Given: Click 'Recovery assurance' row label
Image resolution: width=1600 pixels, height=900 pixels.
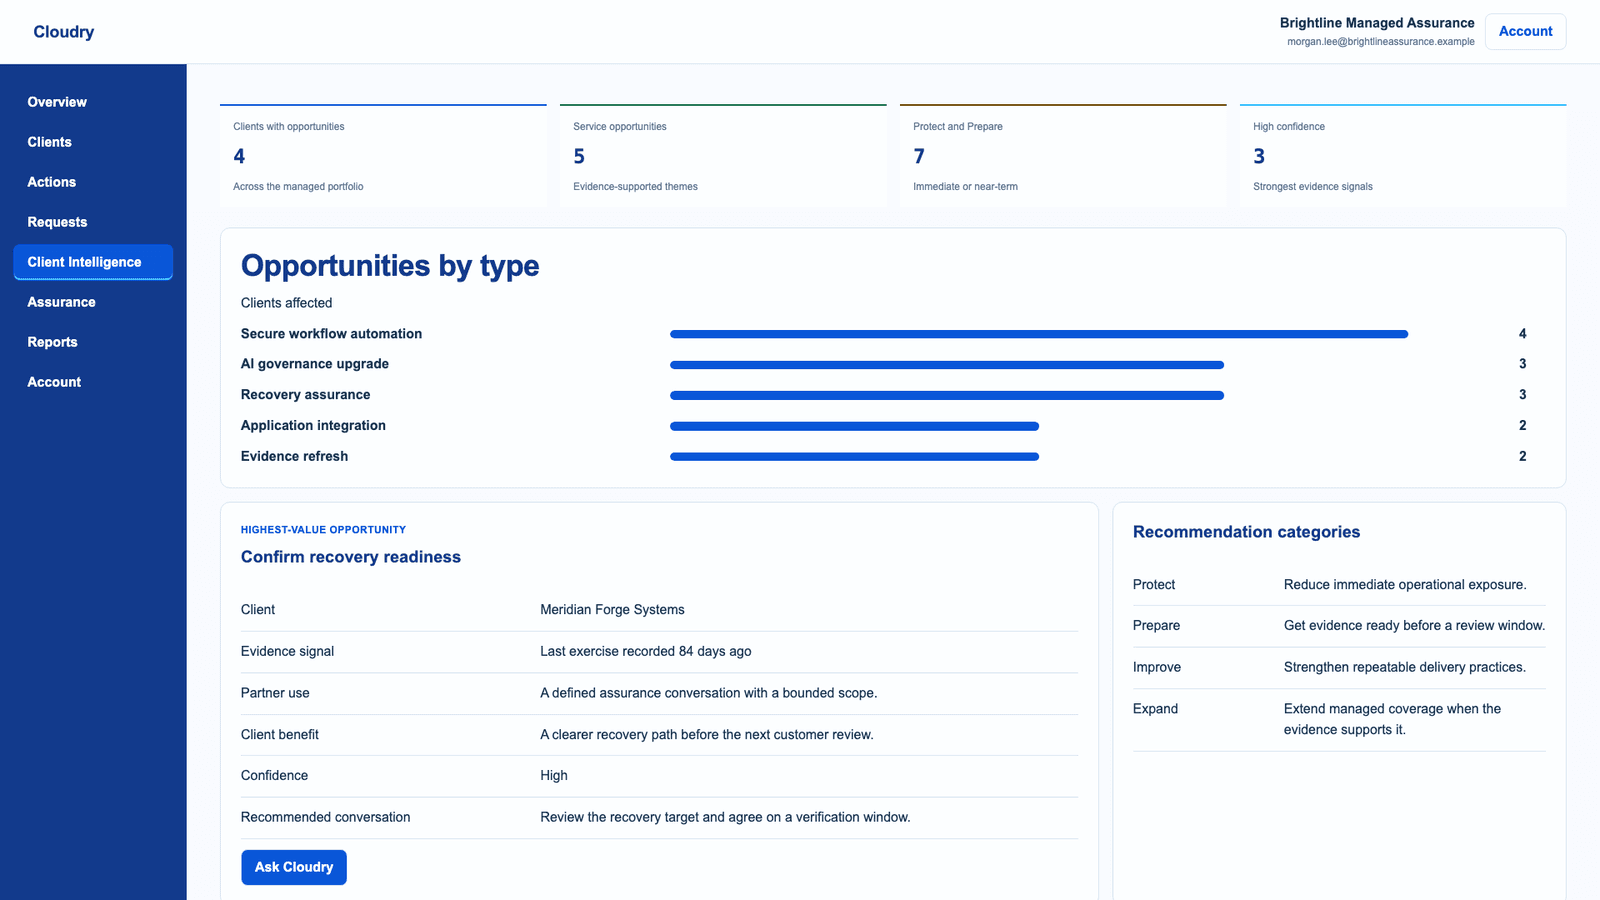Looking at the screenshot, I should pos(305,395).
